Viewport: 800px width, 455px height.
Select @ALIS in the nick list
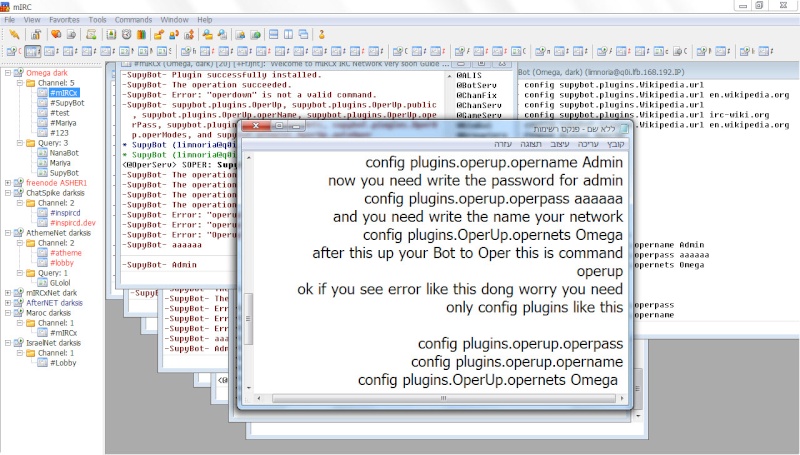[x=469, y=75]
